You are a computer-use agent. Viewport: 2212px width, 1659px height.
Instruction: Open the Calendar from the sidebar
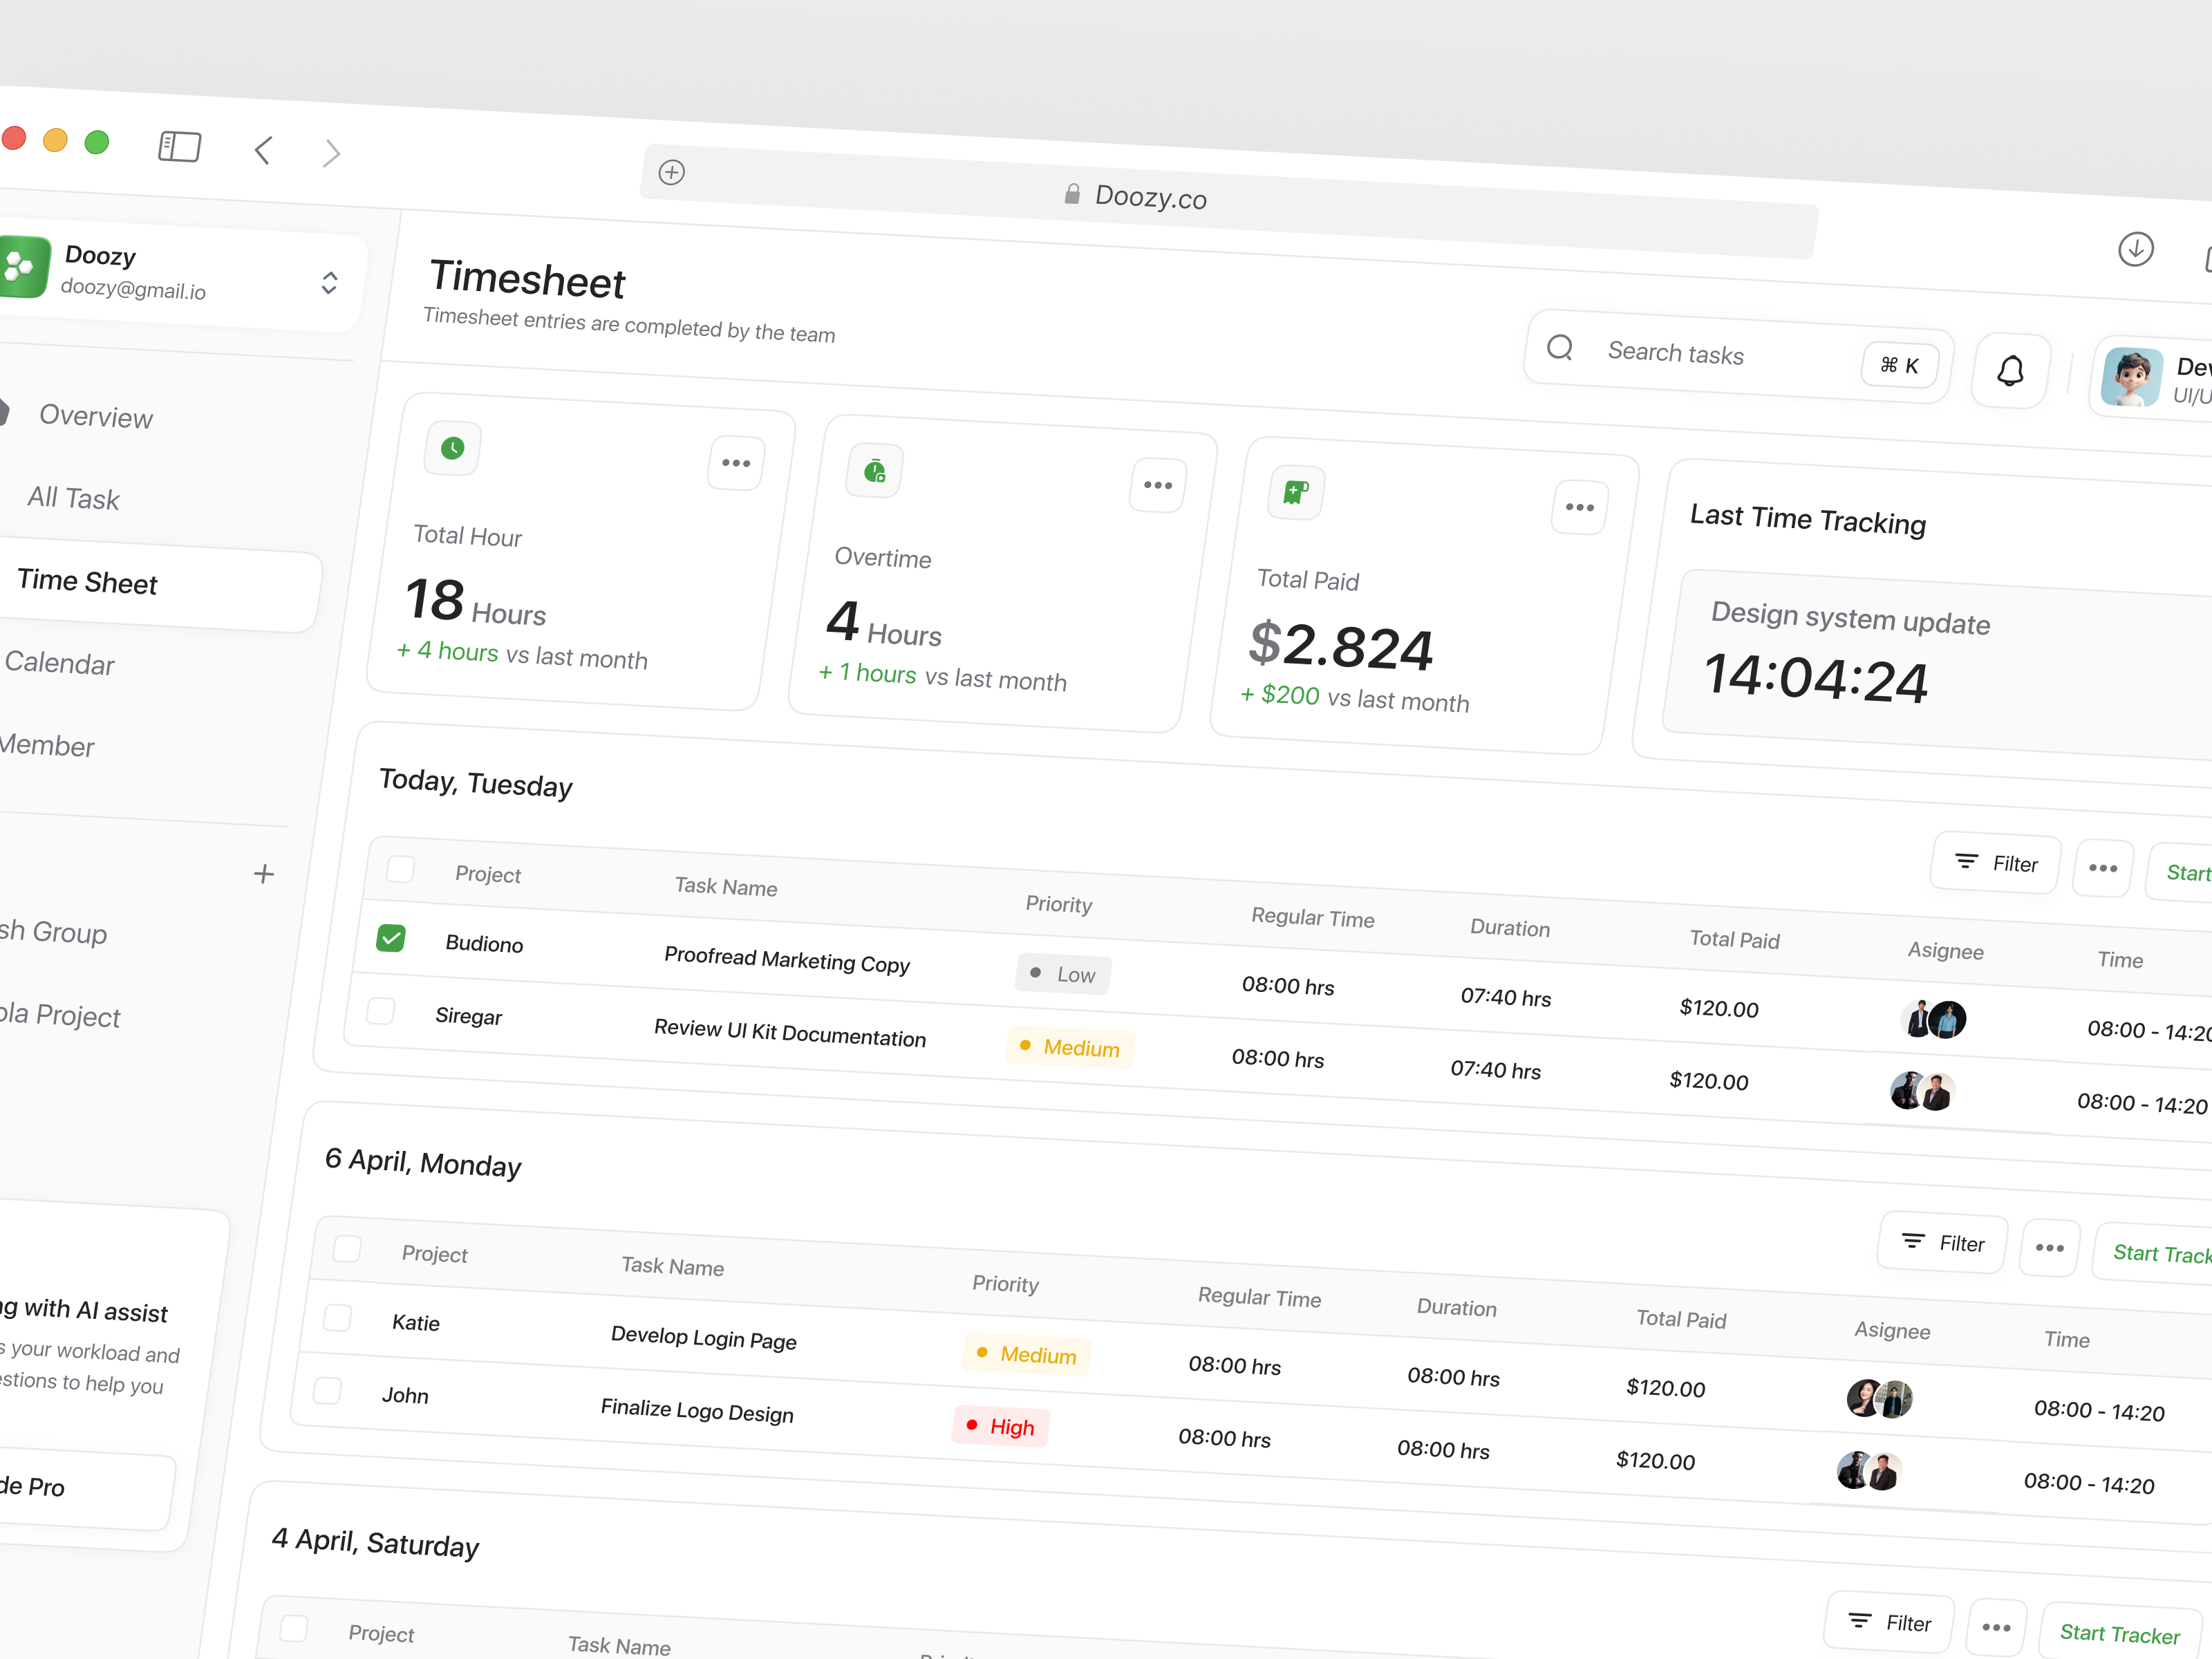(60, 664)
